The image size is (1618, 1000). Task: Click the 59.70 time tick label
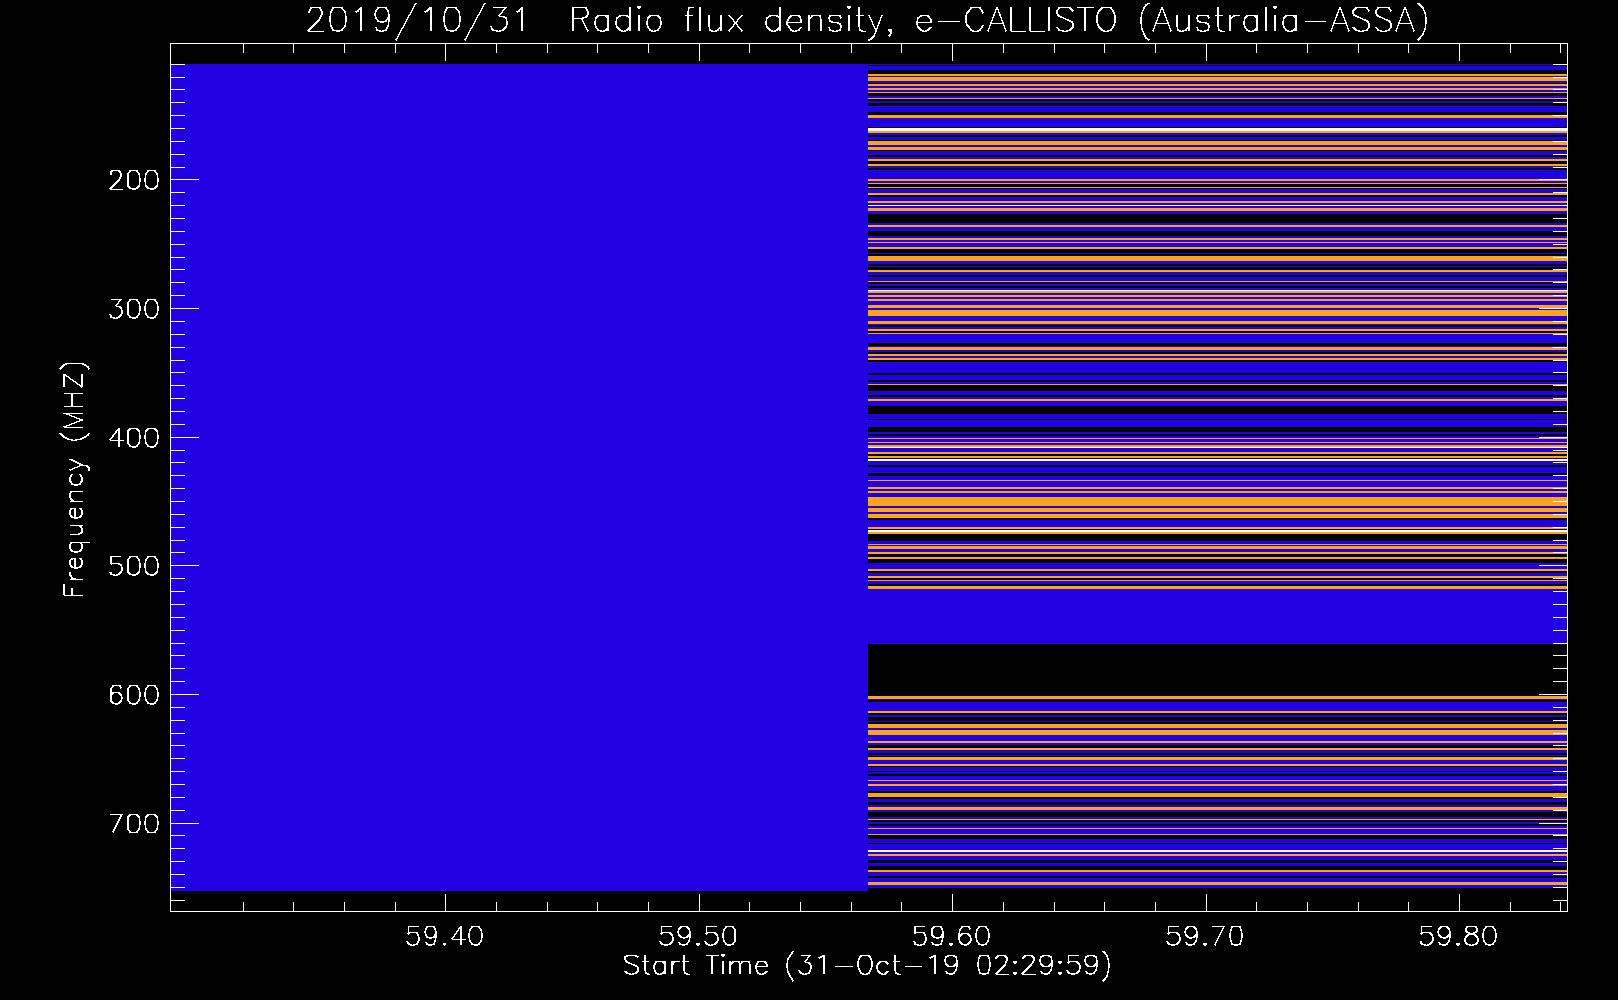click(1206, 937)
